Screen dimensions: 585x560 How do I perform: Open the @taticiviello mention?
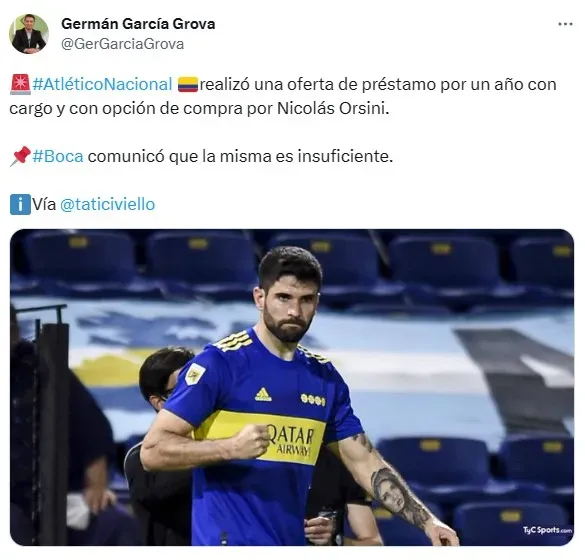(x=107, y=204)
